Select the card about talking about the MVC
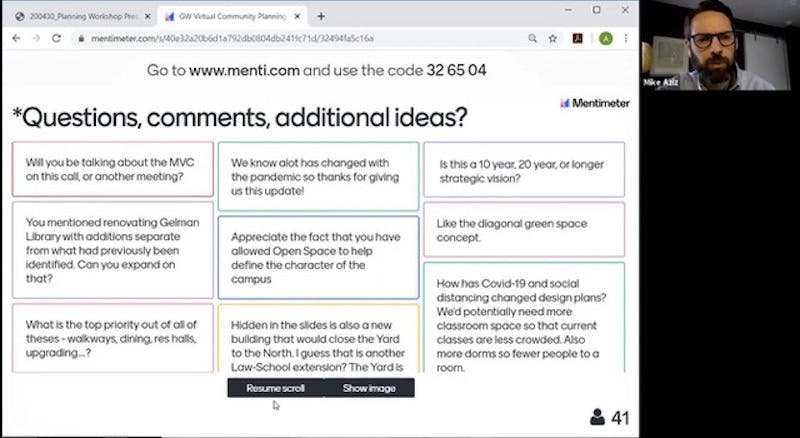Viewport: 800px width, 438px height. [x=113, y=169]
